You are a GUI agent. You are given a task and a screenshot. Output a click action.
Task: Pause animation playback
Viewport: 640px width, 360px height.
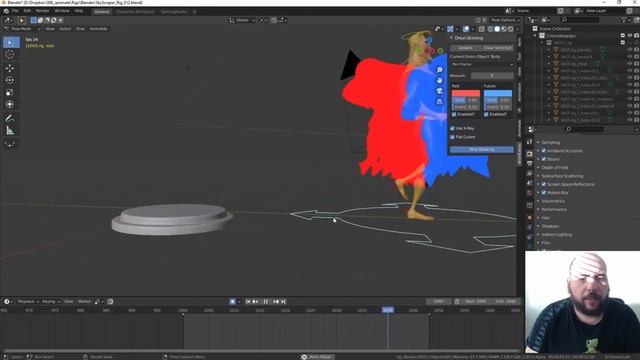pyautogui.click(x=266, y=302)
